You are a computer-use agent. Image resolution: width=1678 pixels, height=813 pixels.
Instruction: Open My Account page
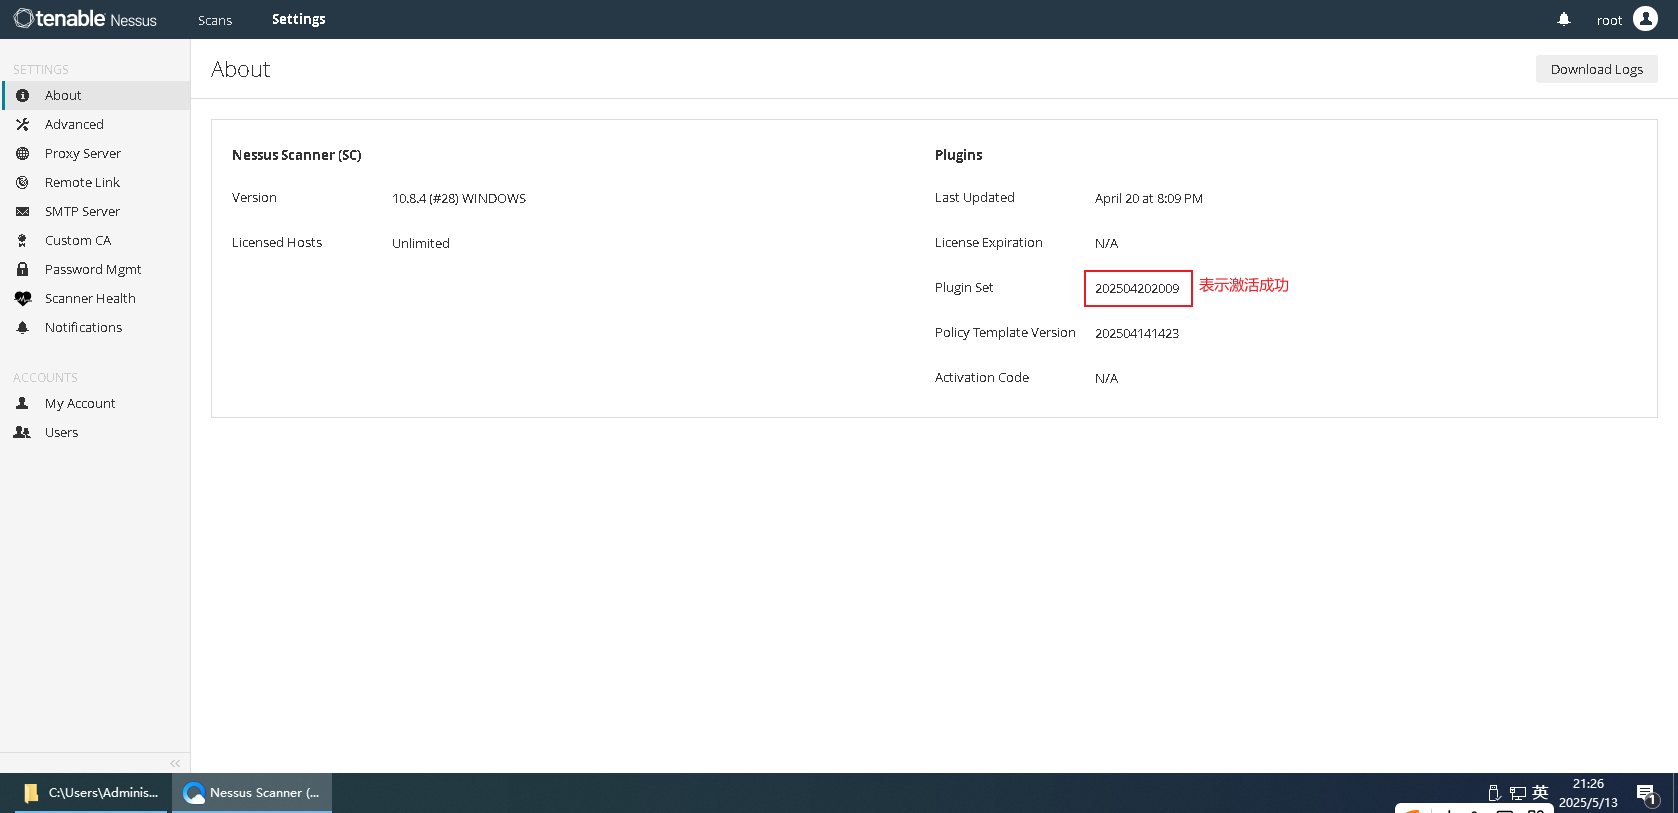point(95,404)
